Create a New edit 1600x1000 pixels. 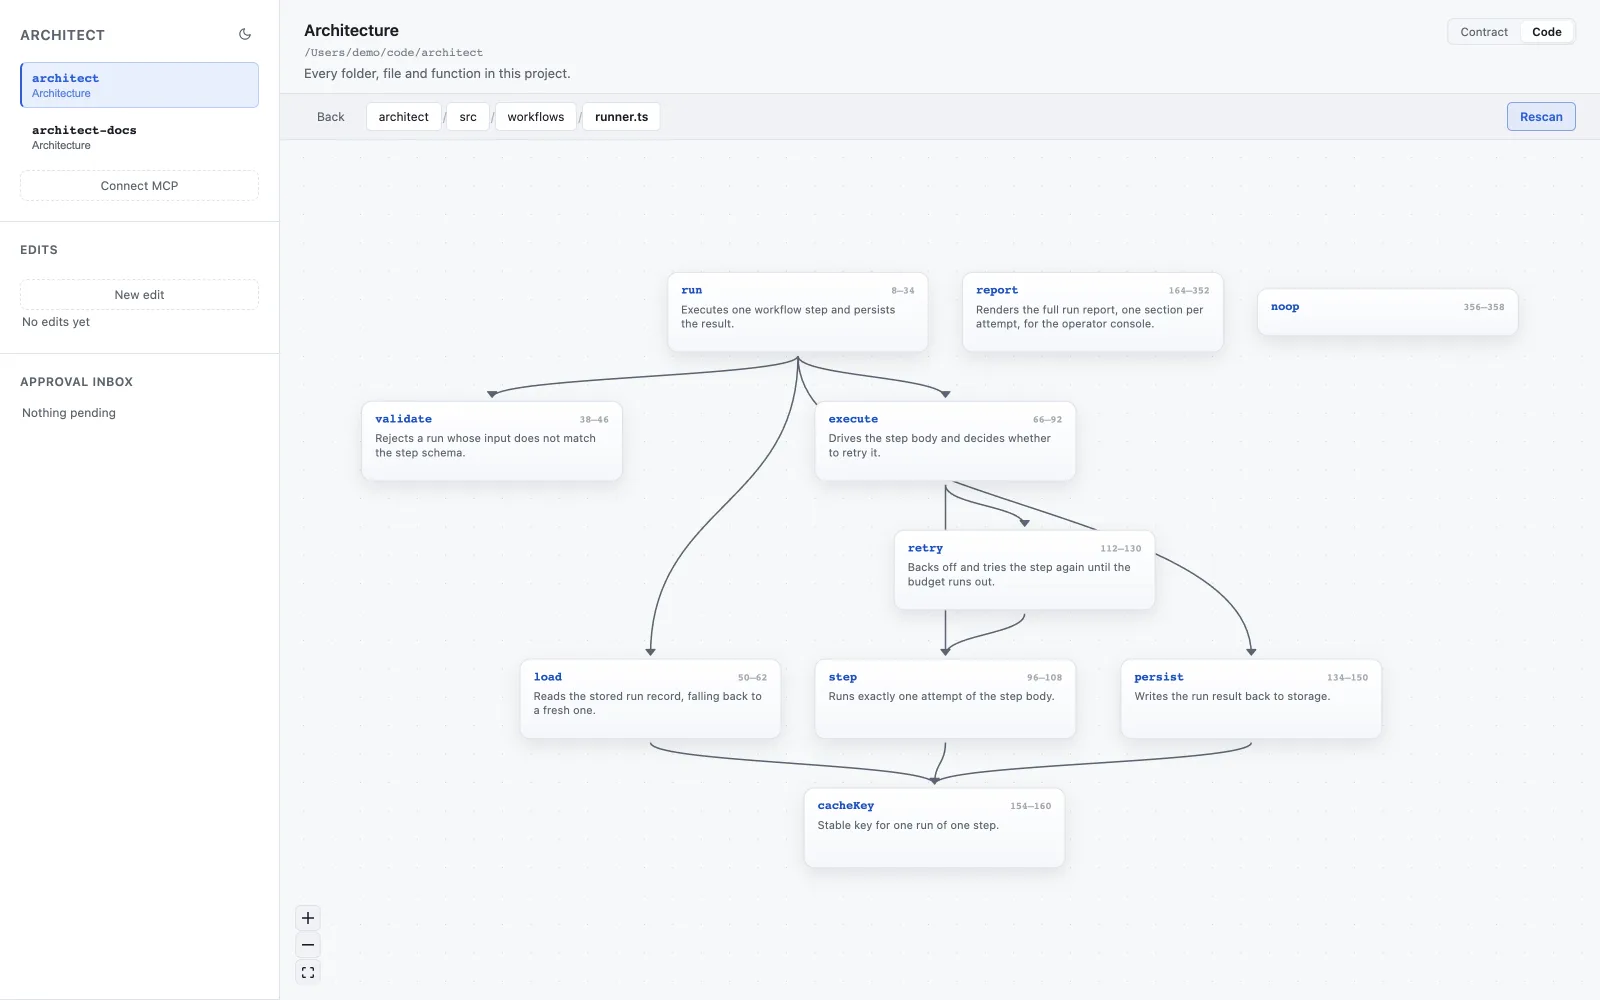139,295
